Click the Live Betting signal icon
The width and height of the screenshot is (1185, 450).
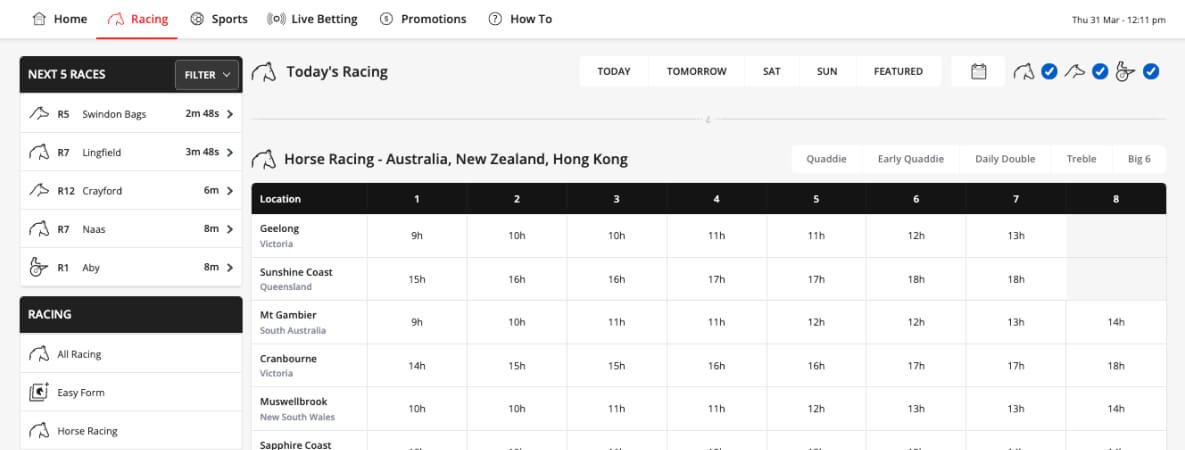276,19
